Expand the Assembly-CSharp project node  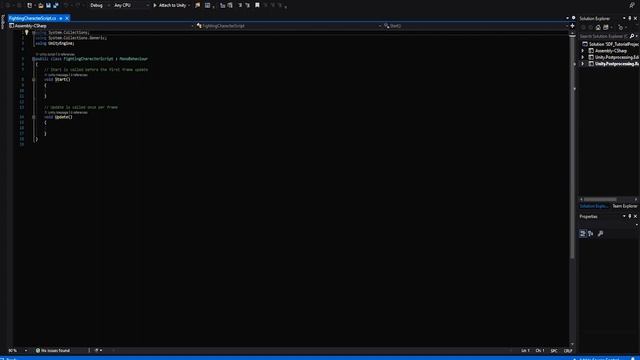coord(583,51)
